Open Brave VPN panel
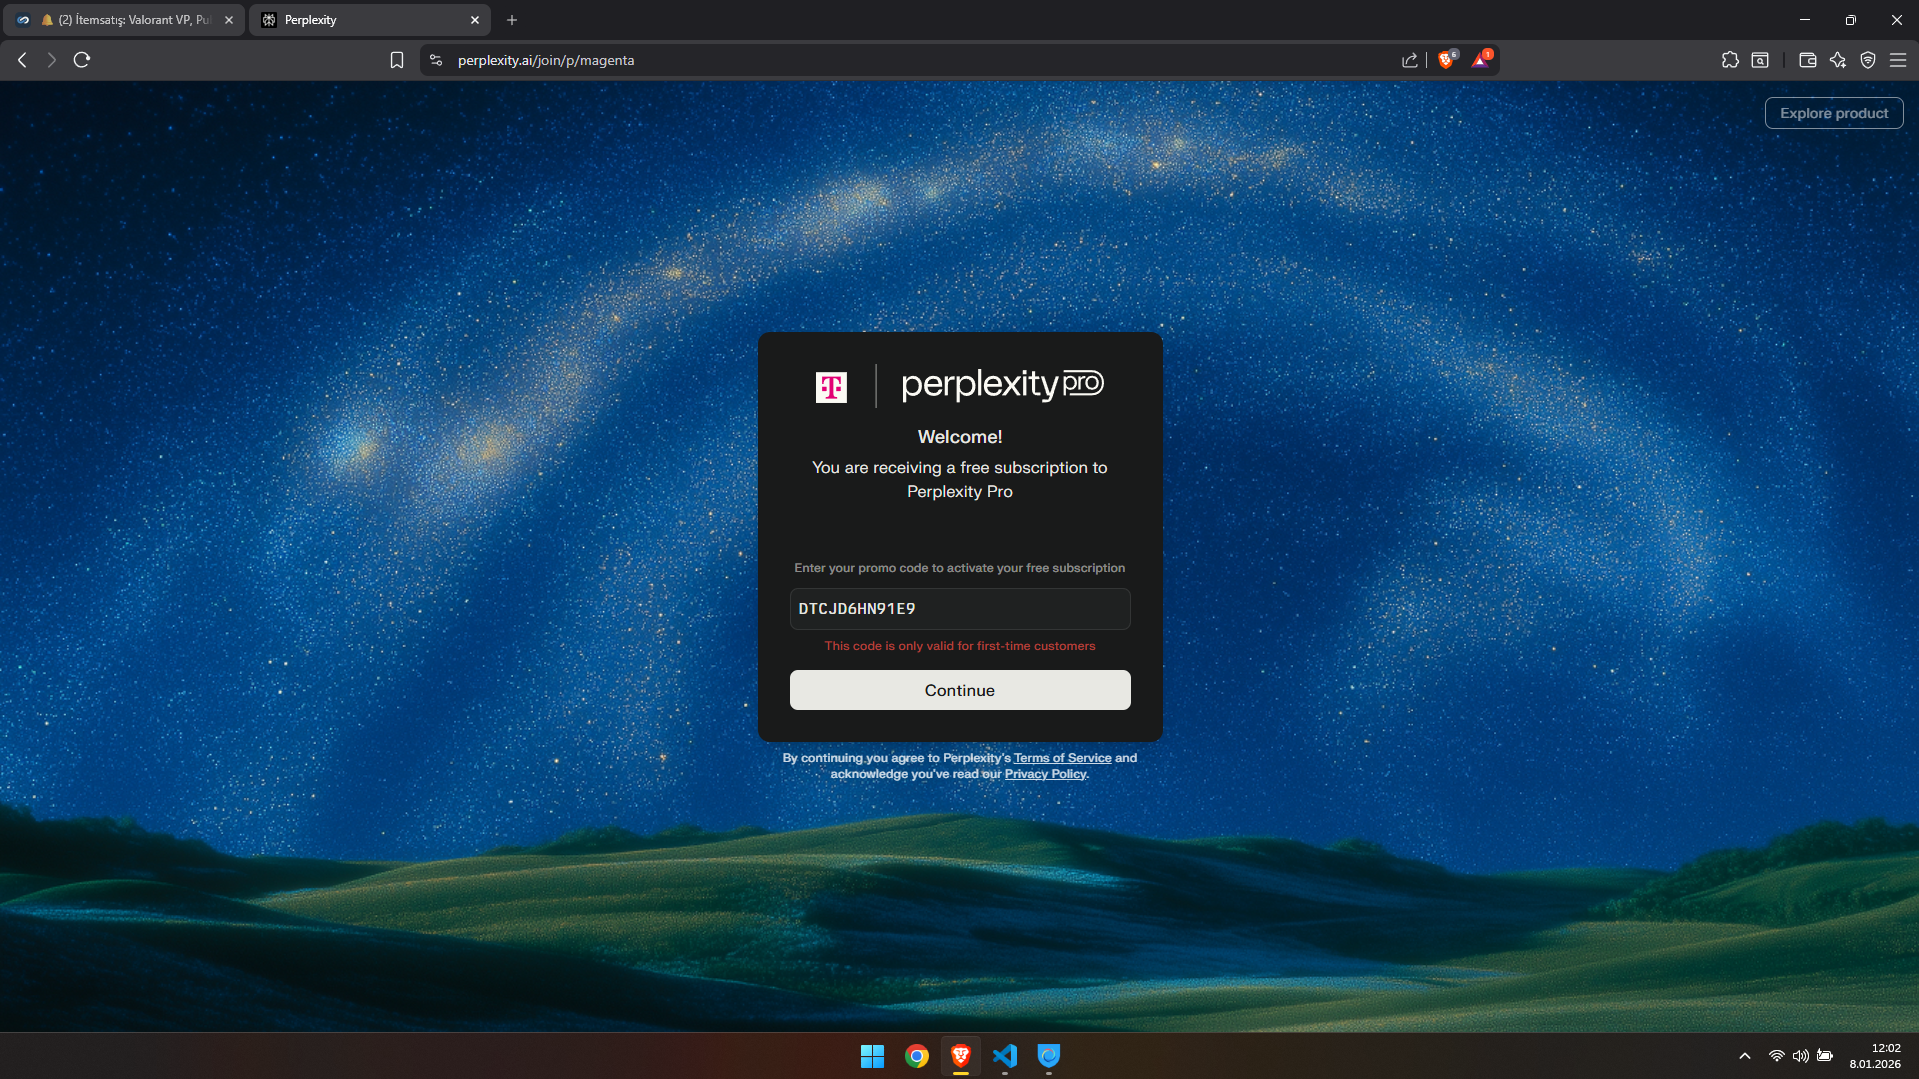The image size is (1919, 1079). [1868, 60]
